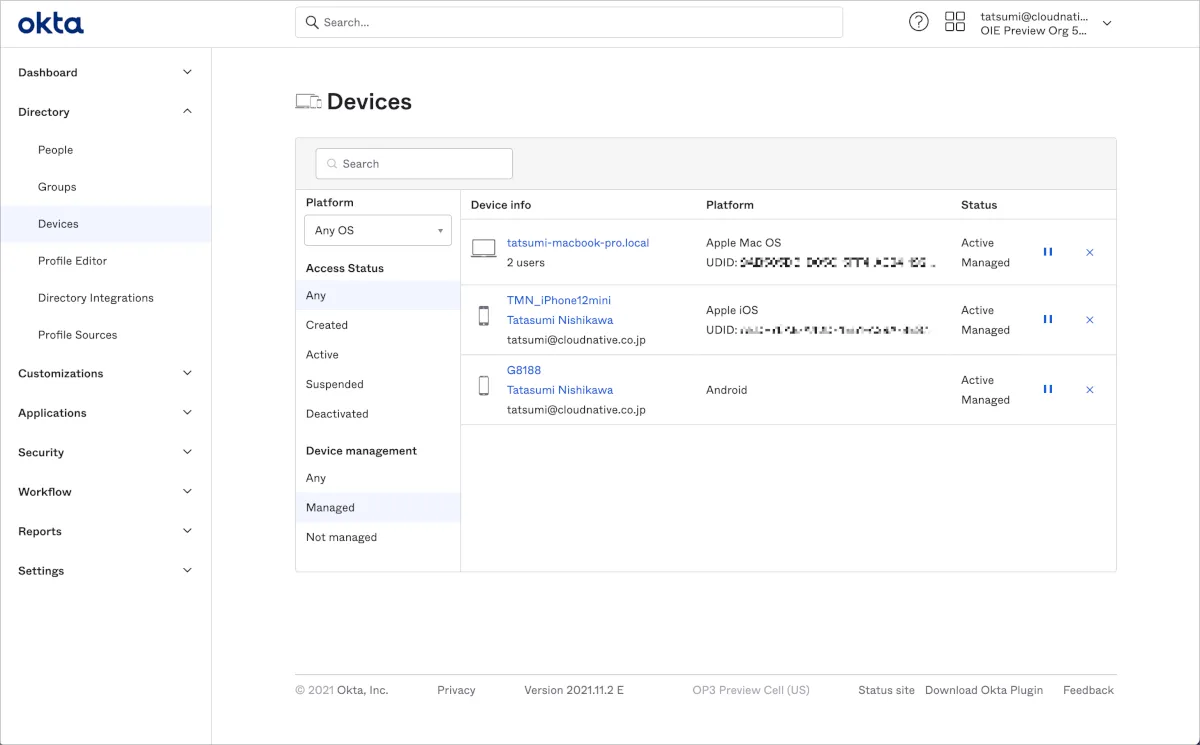Click the help question mark icon
Image resolution: width=1200 pixels, height=745 pixels.
[x=918, y=22]
